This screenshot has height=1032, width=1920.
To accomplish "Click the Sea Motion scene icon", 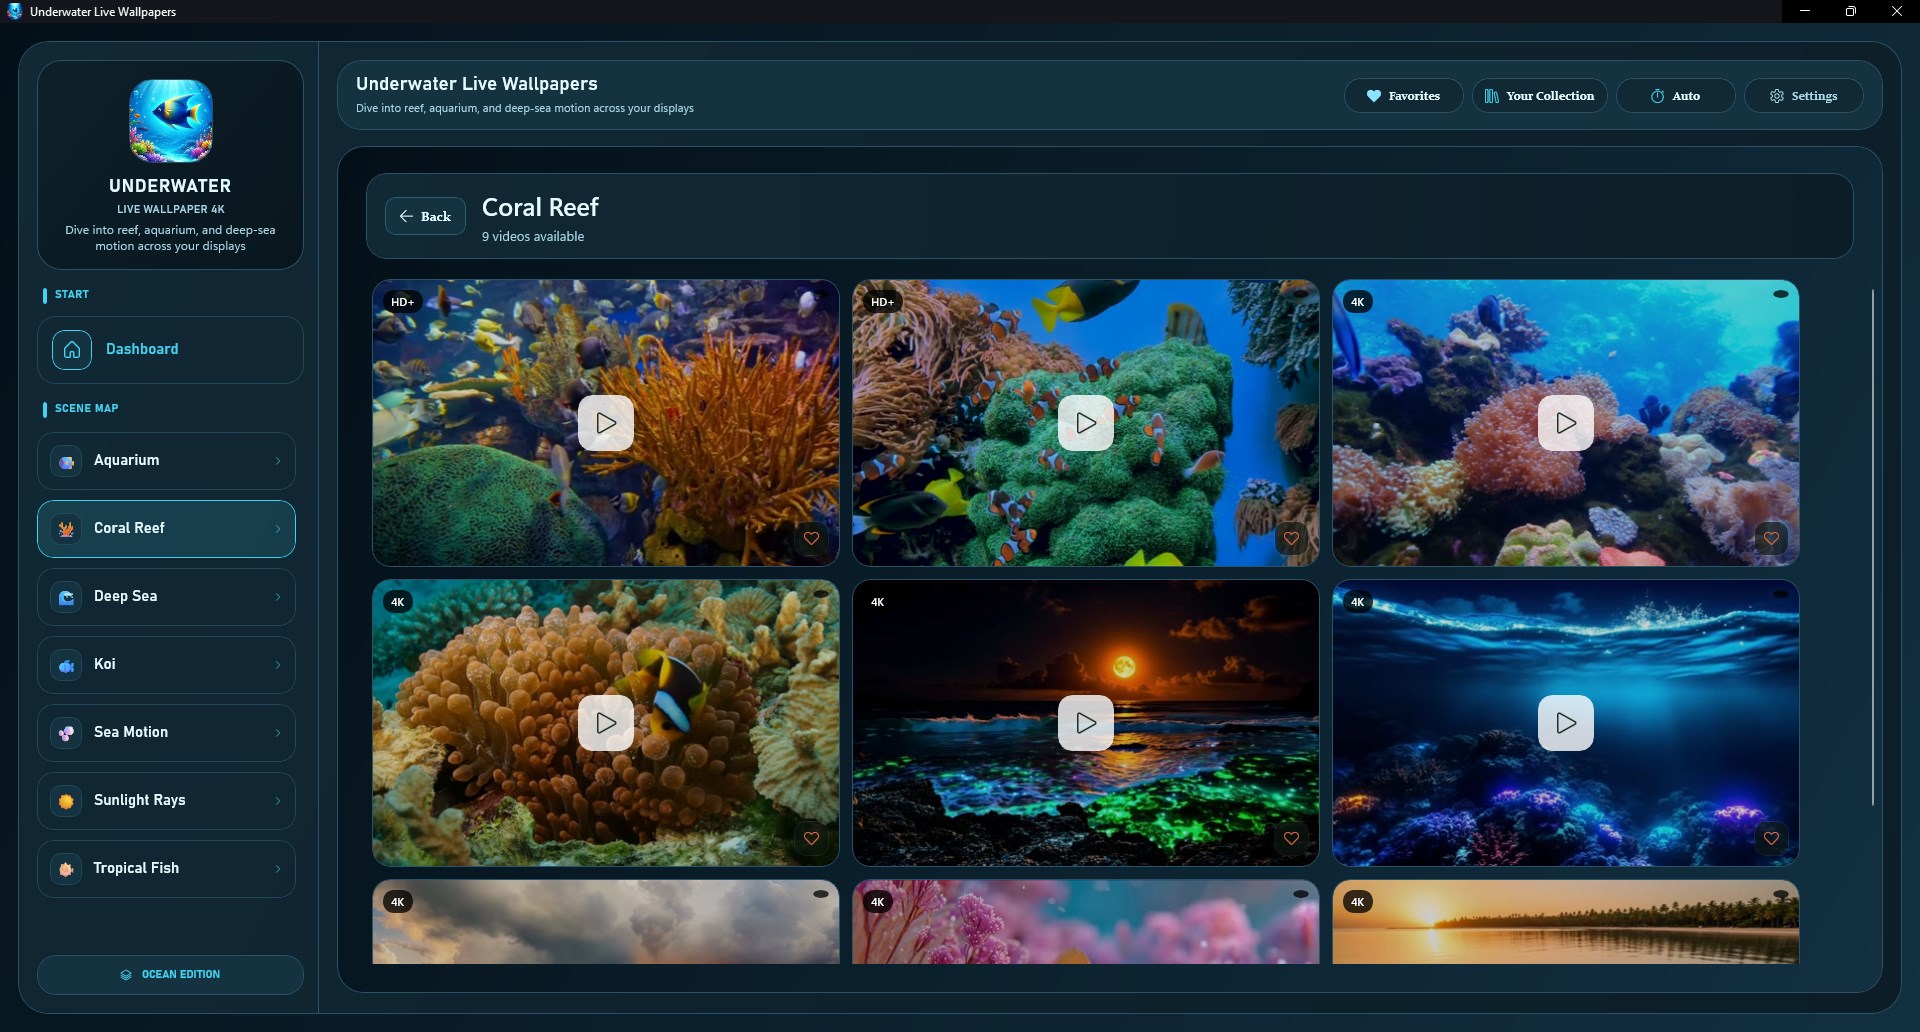I will (66, 733).
